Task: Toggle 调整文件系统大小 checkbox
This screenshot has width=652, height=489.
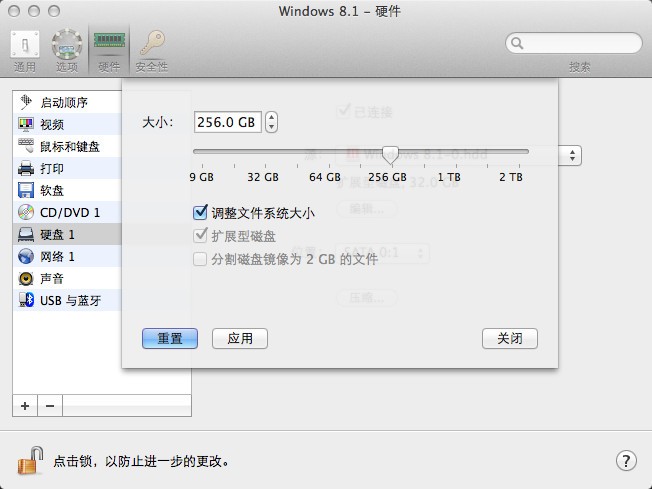Action: [x=200, y=212]
